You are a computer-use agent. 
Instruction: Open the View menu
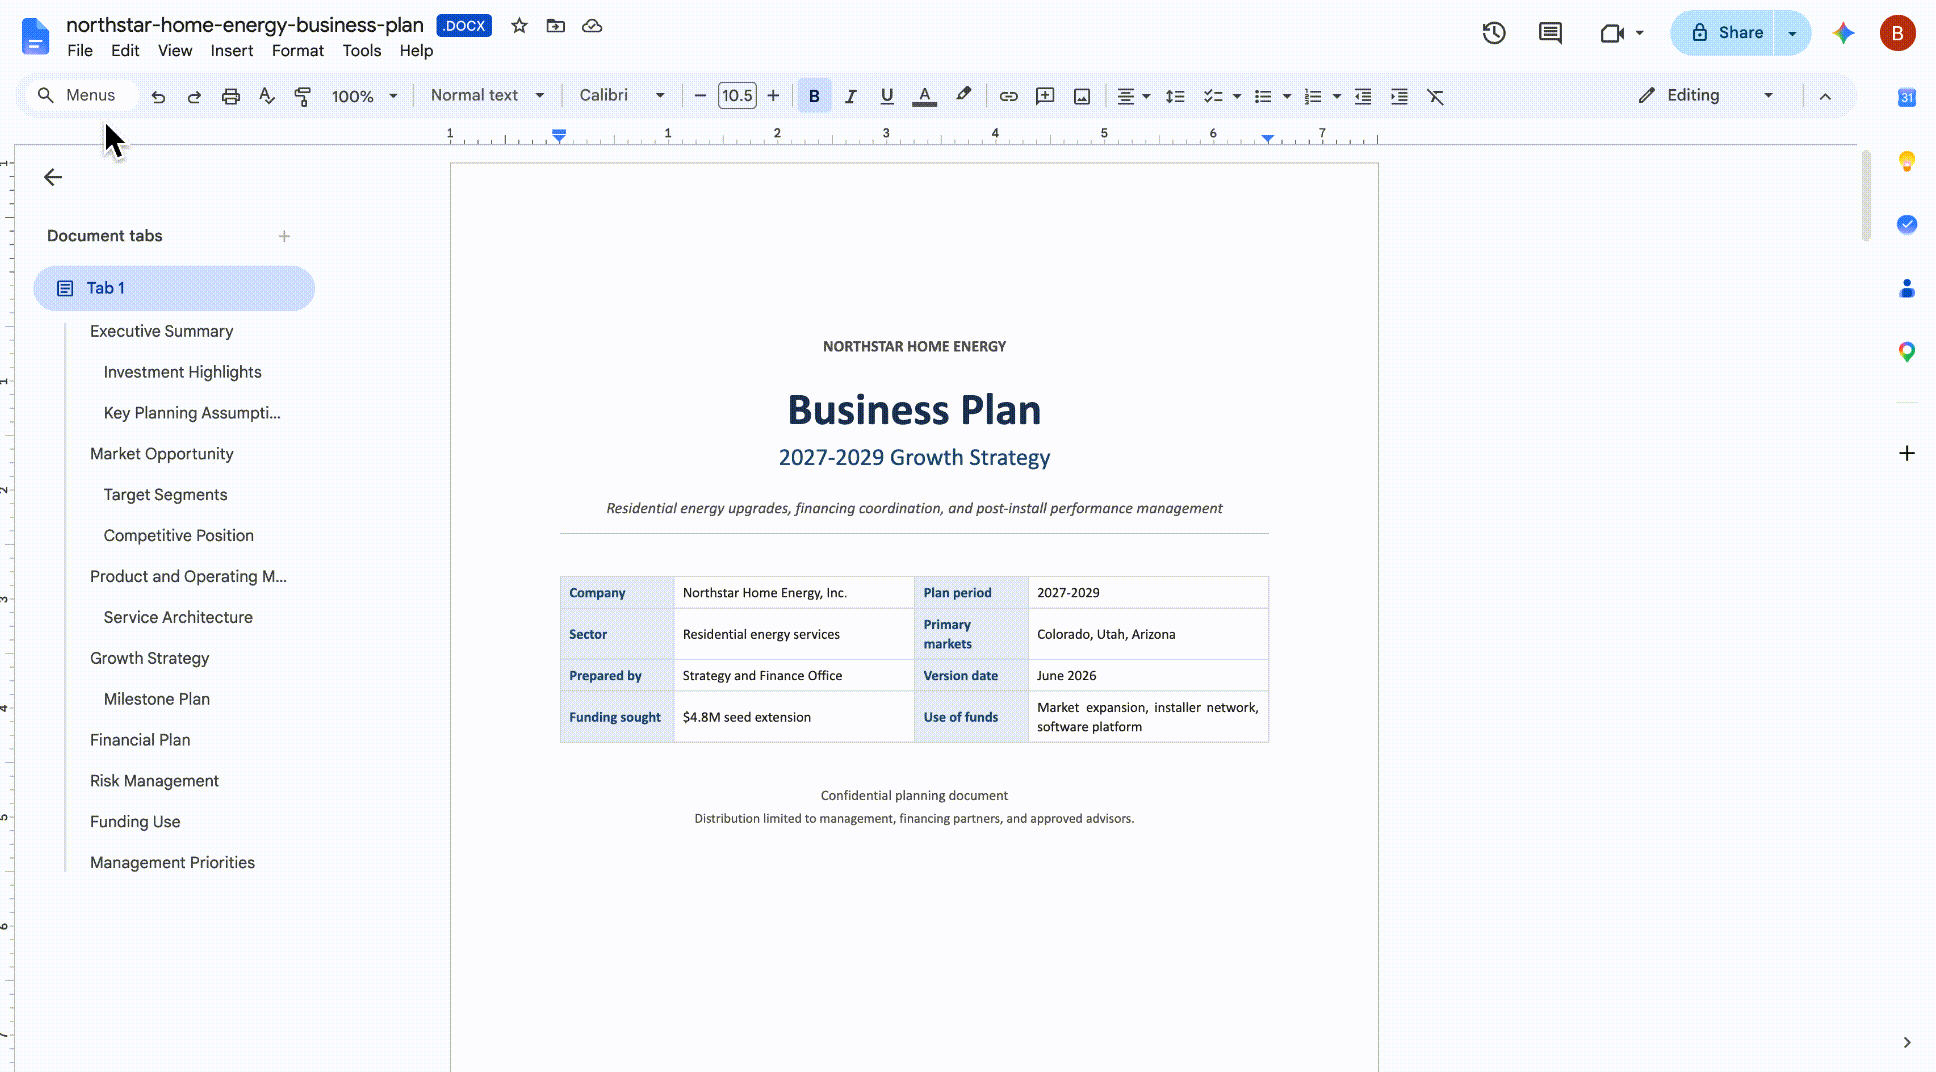[175, 51]
